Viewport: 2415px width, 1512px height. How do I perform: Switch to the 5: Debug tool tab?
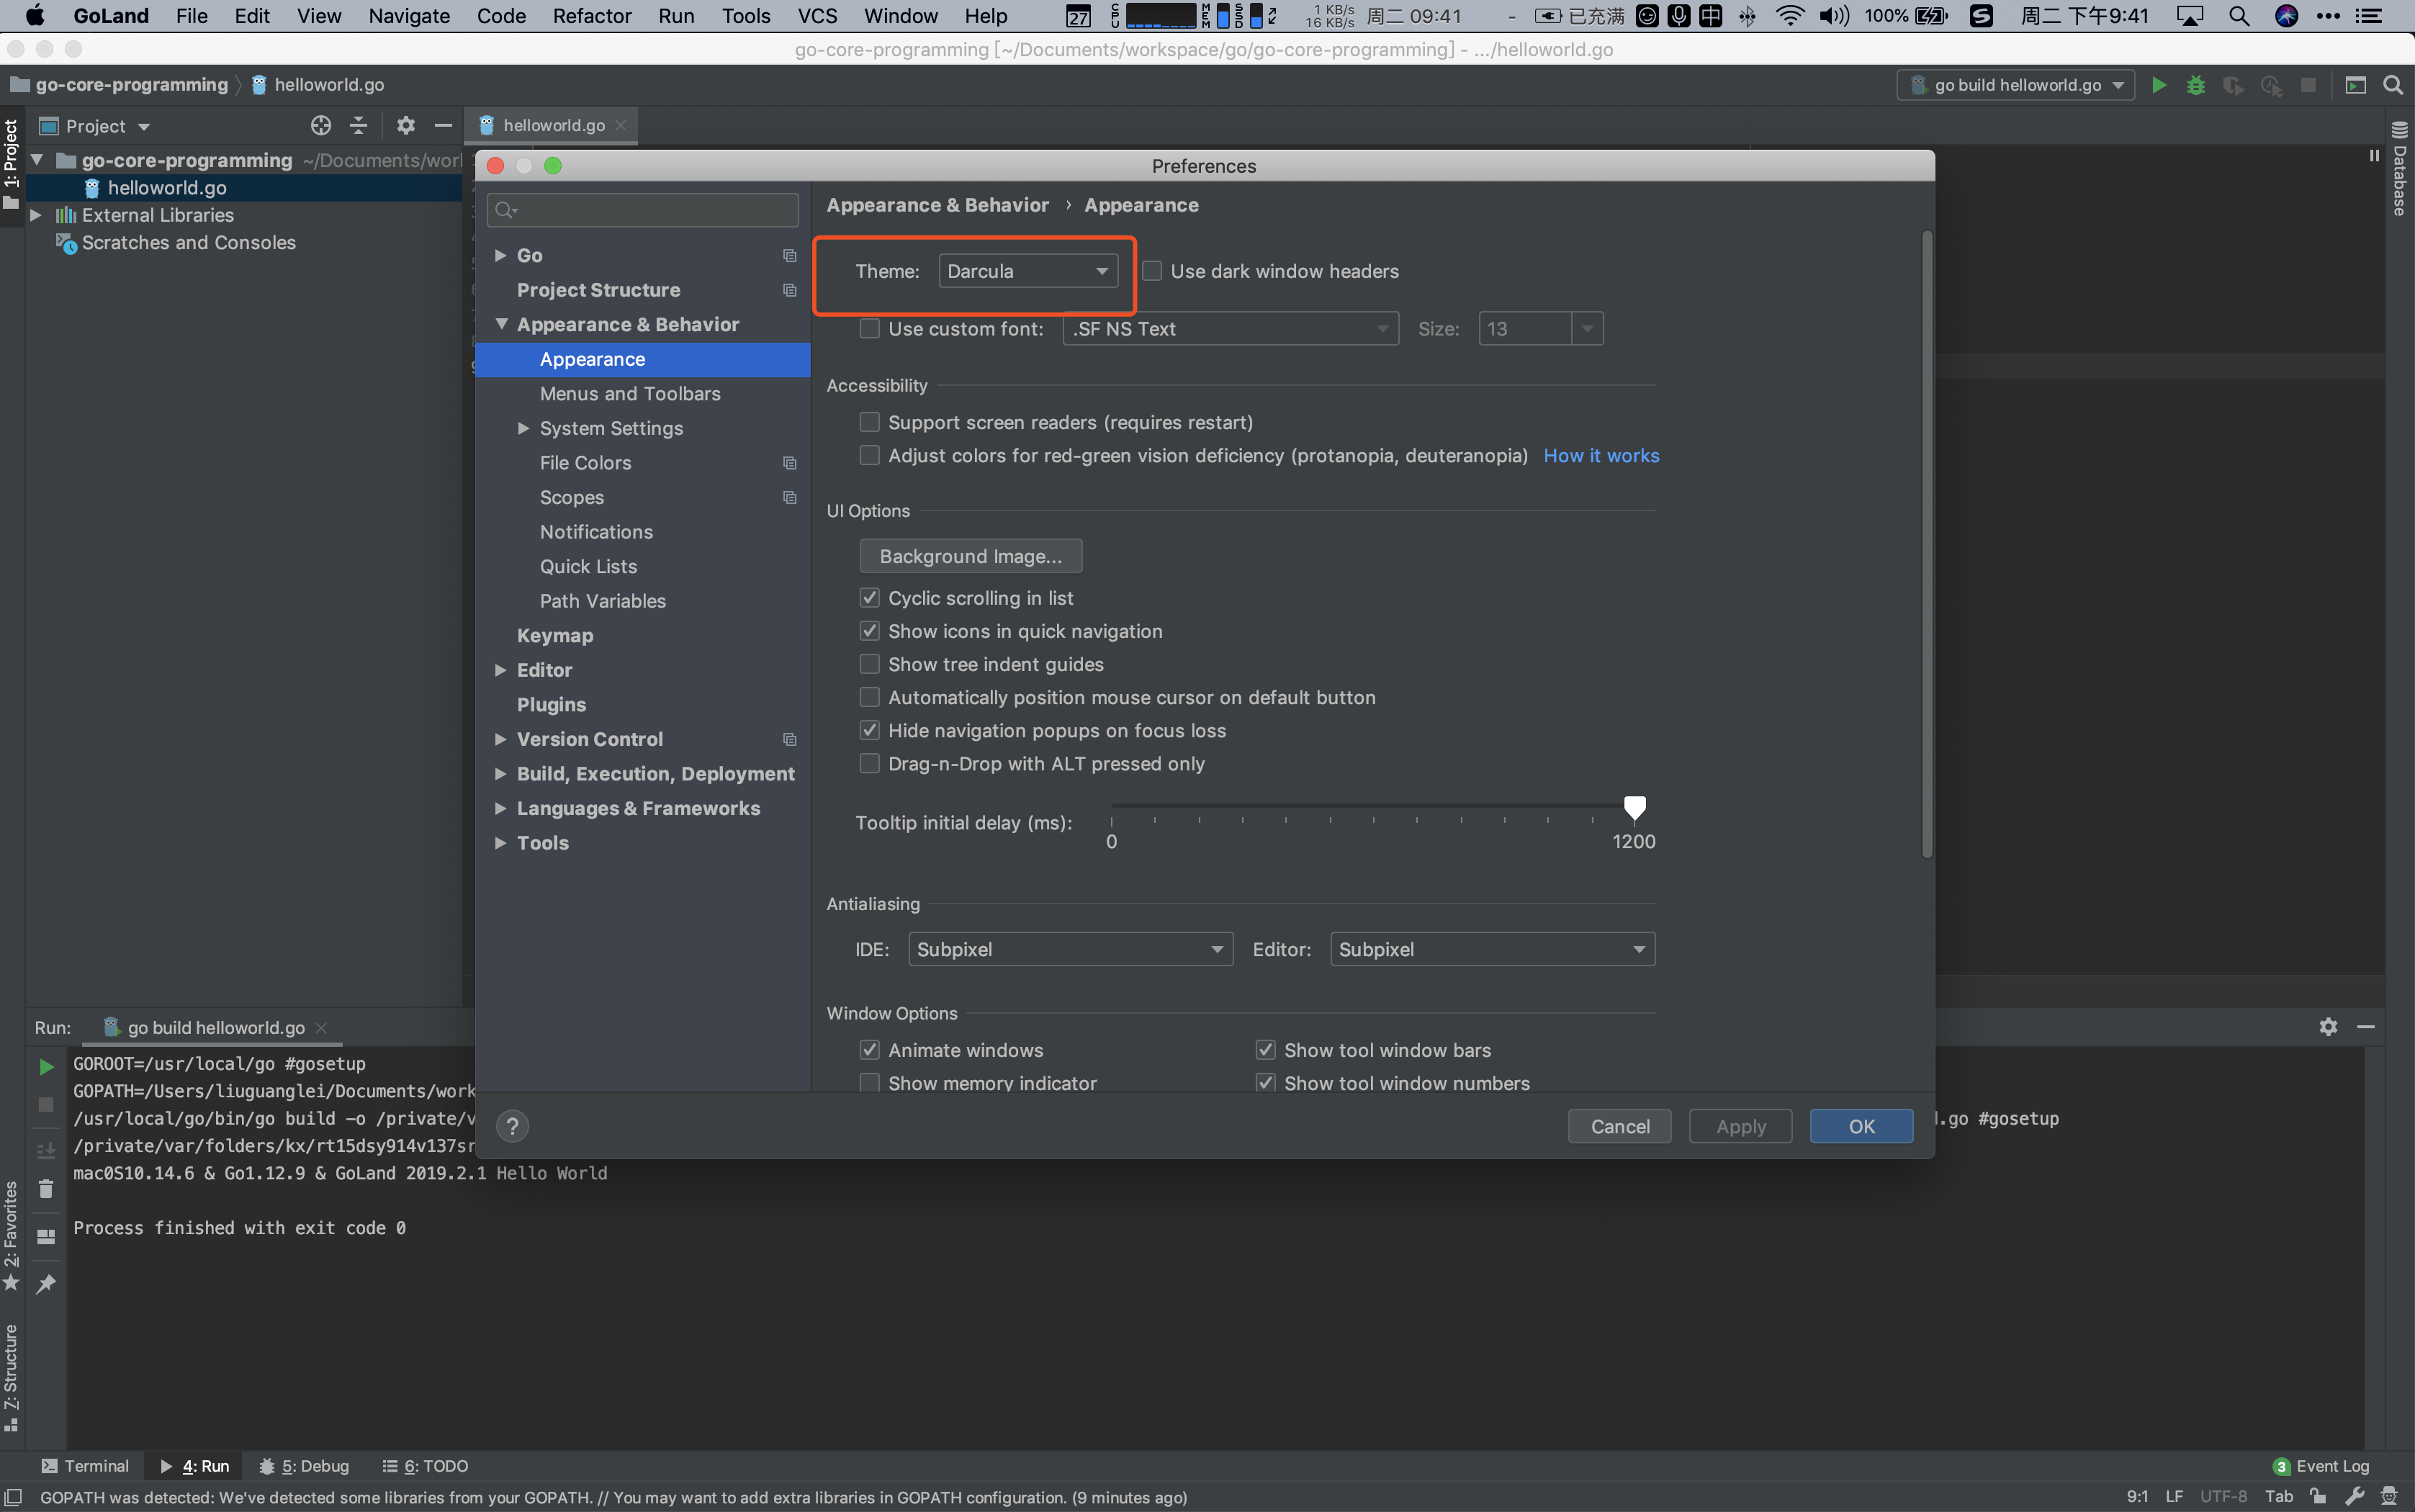click(x=304, y=1466)
